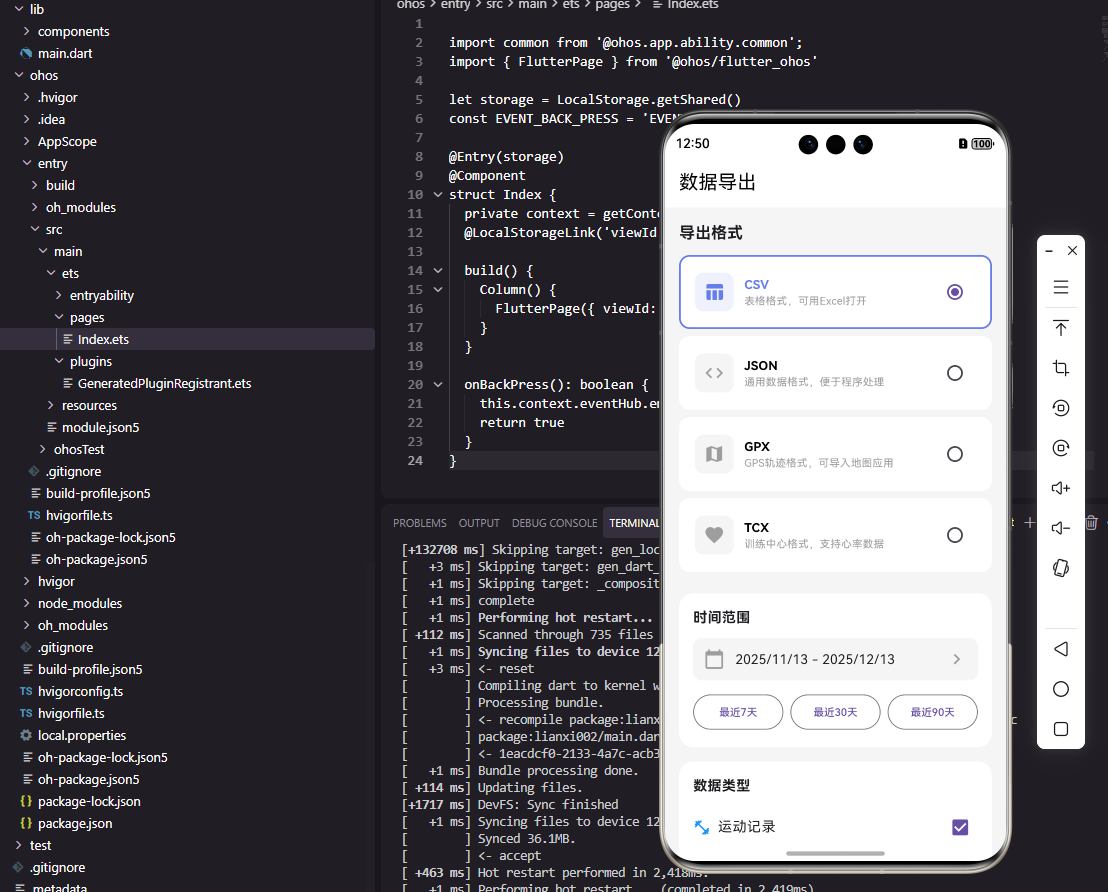Image resolution: width=1108 pixels, height=892 pixels.
Task: Tap the emulator recent apps square button
Action: 1061,729
